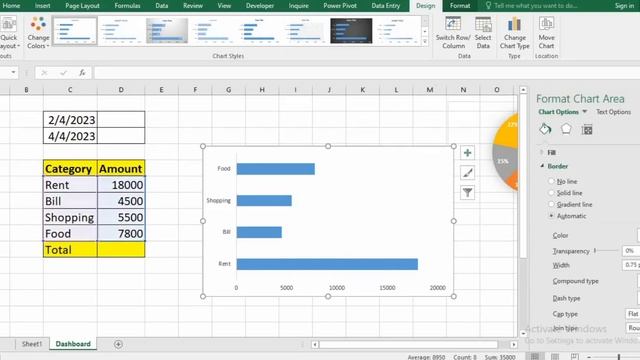Screen dimensions: 640x360
Task: Select Solid line border option
Action: click(x=551, y=192)
